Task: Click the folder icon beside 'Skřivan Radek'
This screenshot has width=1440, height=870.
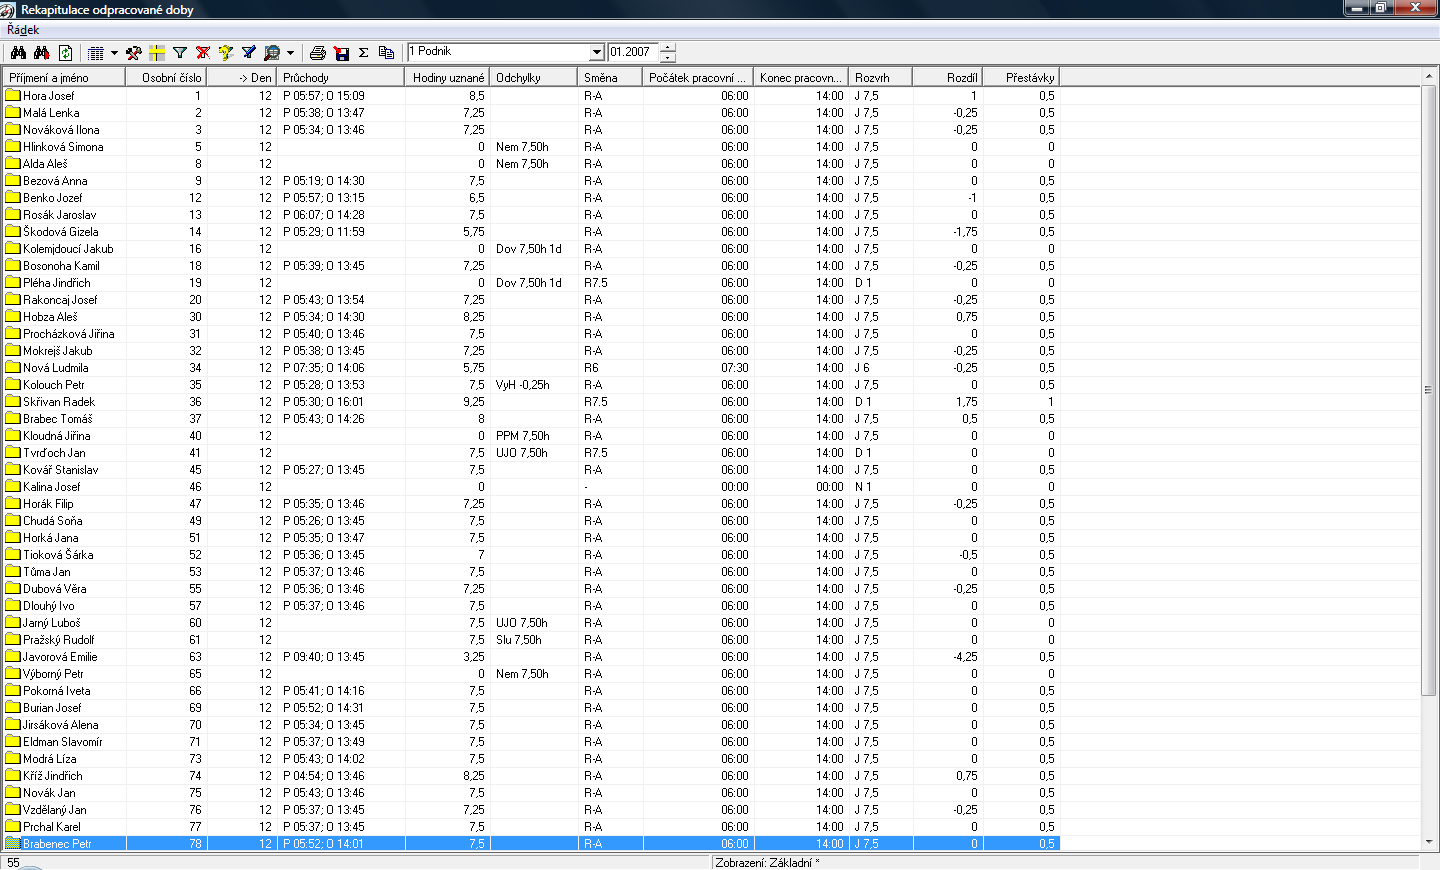Action: coord(13,402)
